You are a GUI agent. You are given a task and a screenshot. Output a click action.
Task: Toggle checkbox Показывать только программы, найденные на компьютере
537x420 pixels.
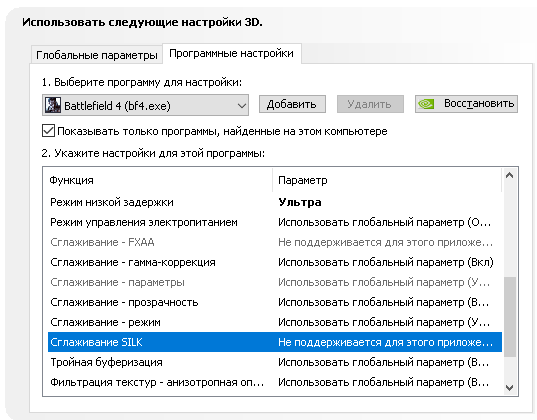click(48, 131)
